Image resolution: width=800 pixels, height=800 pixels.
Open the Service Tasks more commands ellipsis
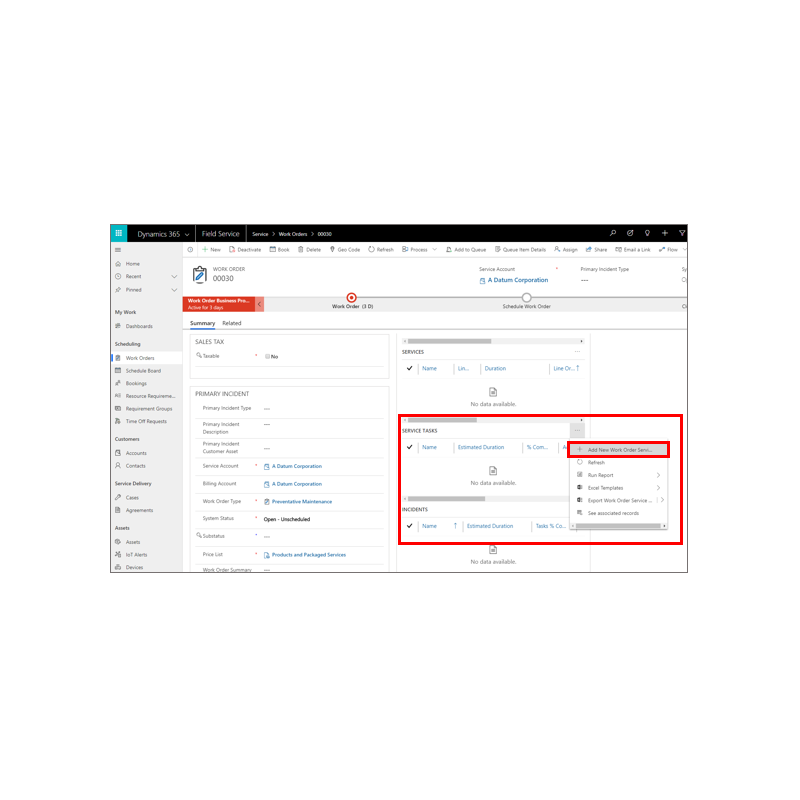(577, 431)
